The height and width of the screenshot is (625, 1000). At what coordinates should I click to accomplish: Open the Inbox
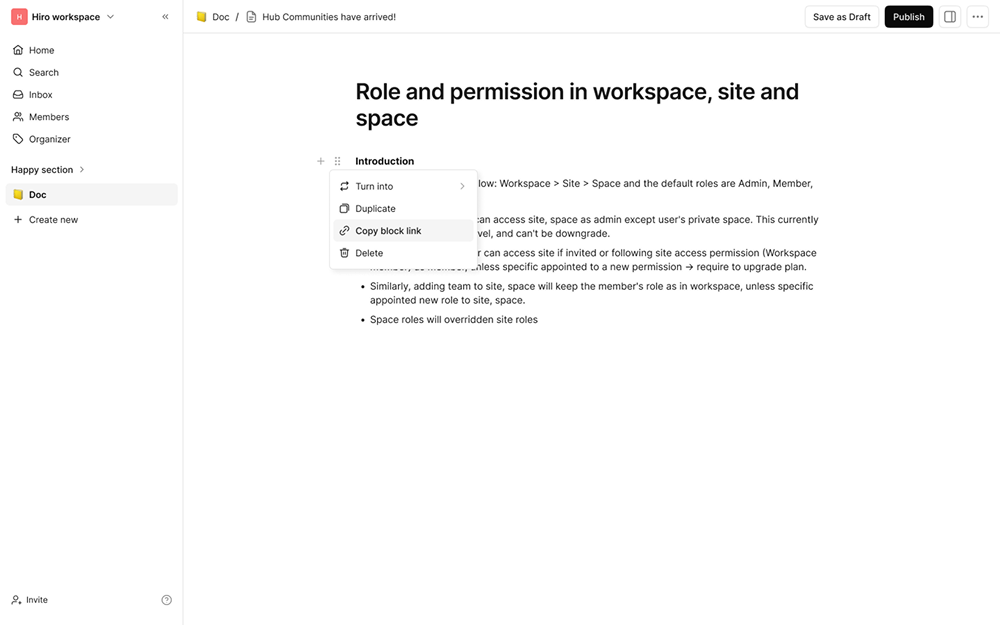[91, 94]
